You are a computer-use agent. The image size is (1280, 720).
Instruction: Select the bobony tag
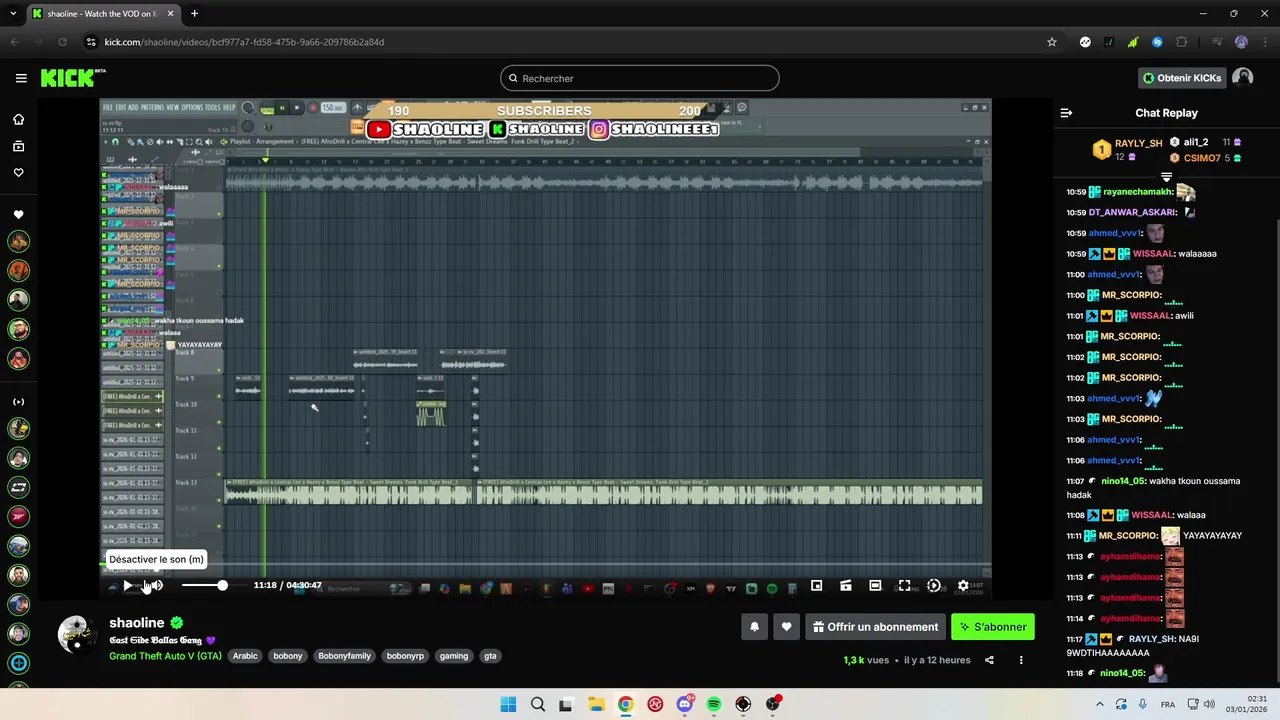click(288, 656)
